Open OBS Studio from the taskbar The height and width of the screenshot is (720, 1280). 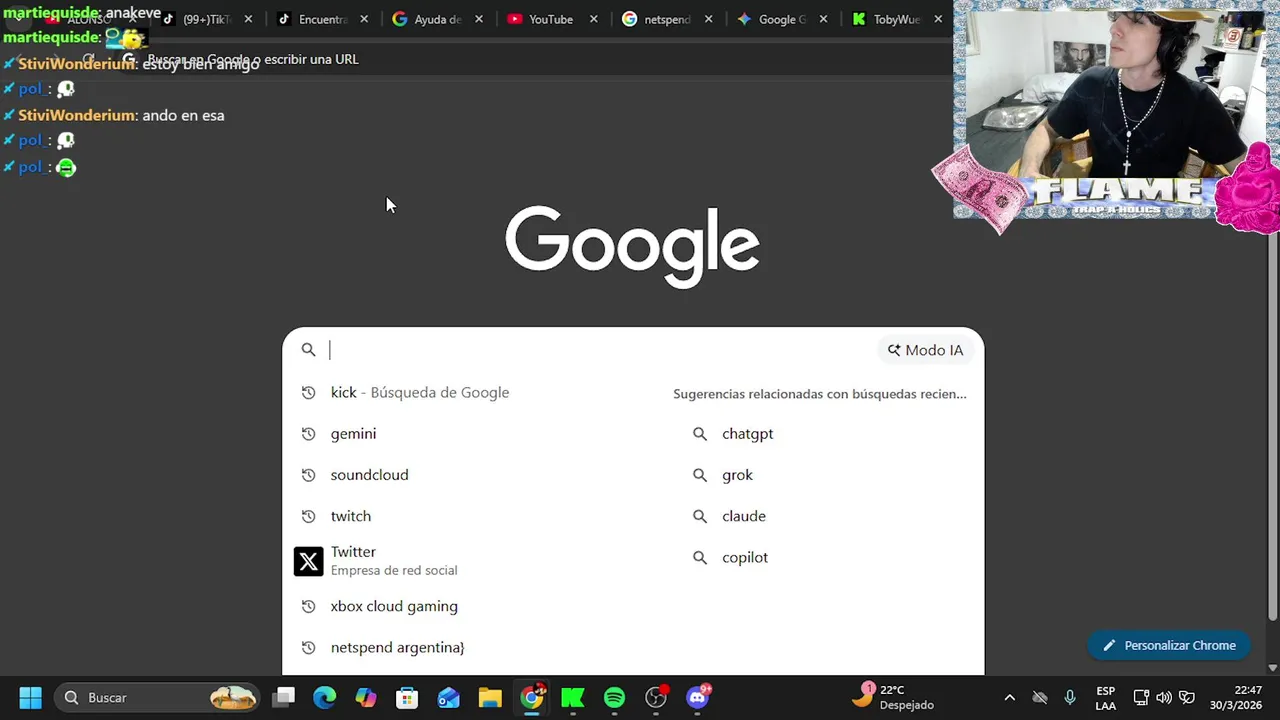(656, 697)
